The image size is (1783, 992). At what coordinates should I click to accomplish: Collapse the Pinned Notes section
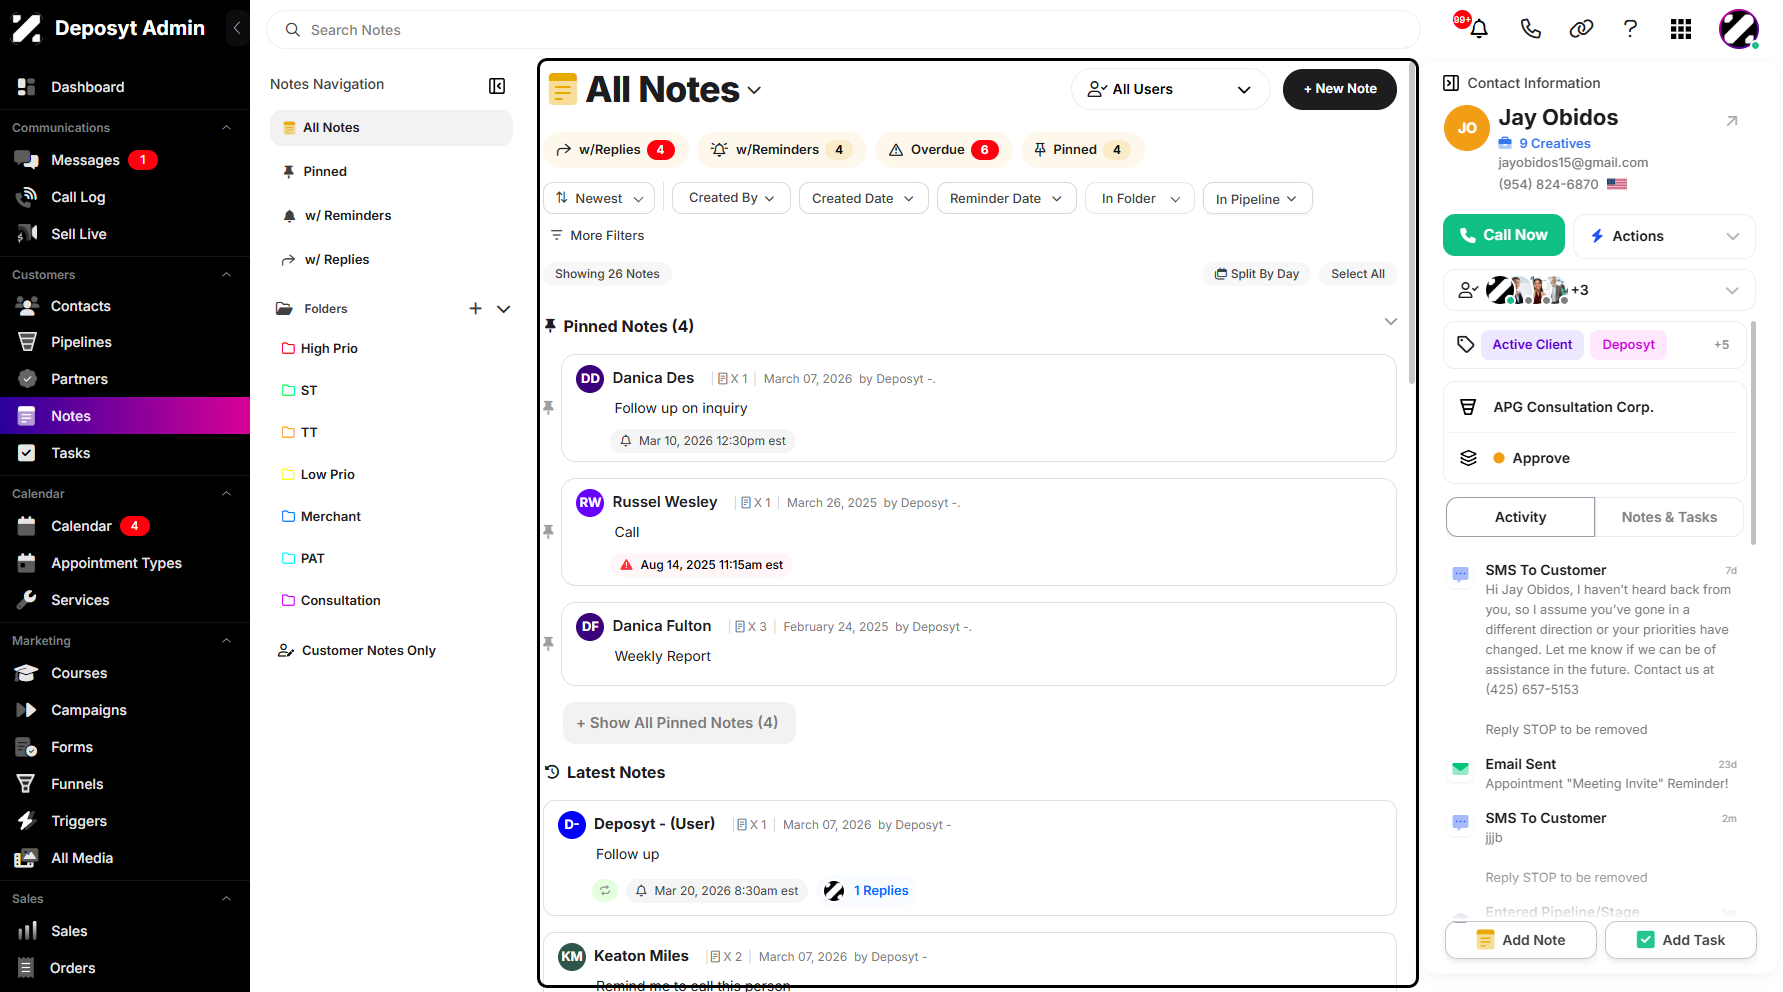click(x=1390, y=322)
